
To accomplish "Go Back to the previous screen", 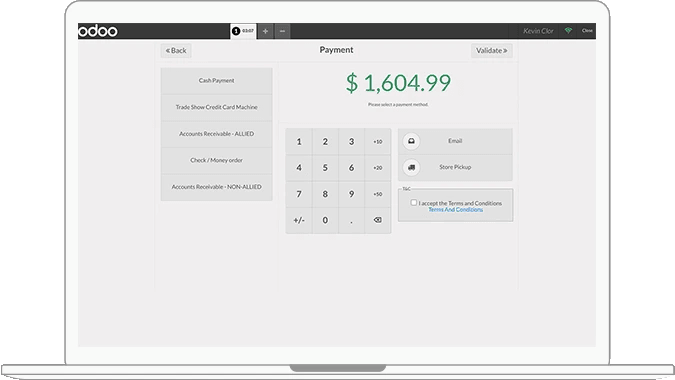I will (x=176, y=50).
